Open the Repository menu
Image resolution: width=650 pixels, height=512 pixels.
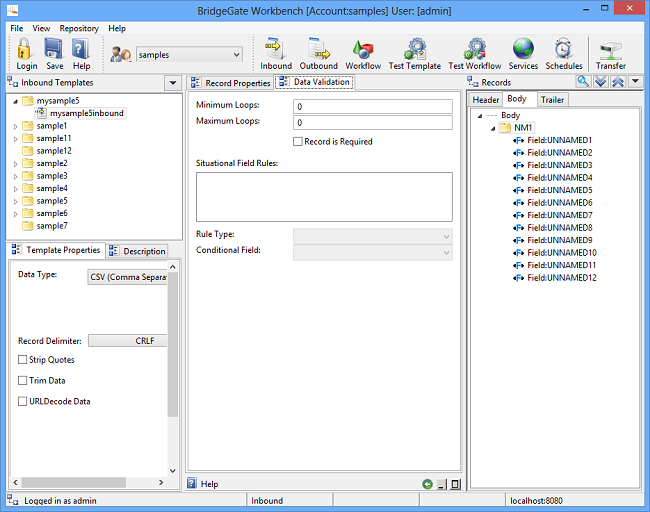pyautogui.click(x=79, y=28)
